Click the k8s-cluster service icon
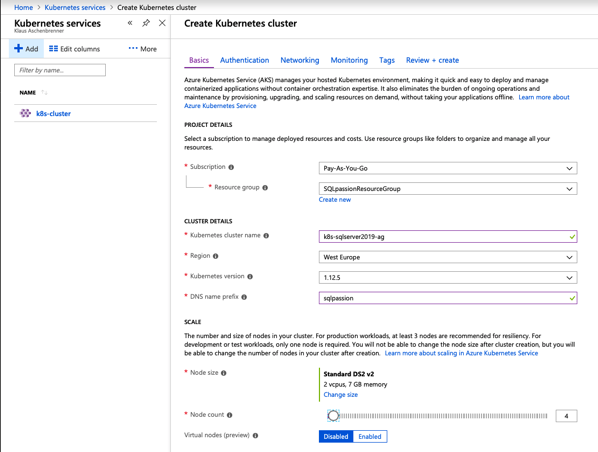598x452 pixels. 25,113
